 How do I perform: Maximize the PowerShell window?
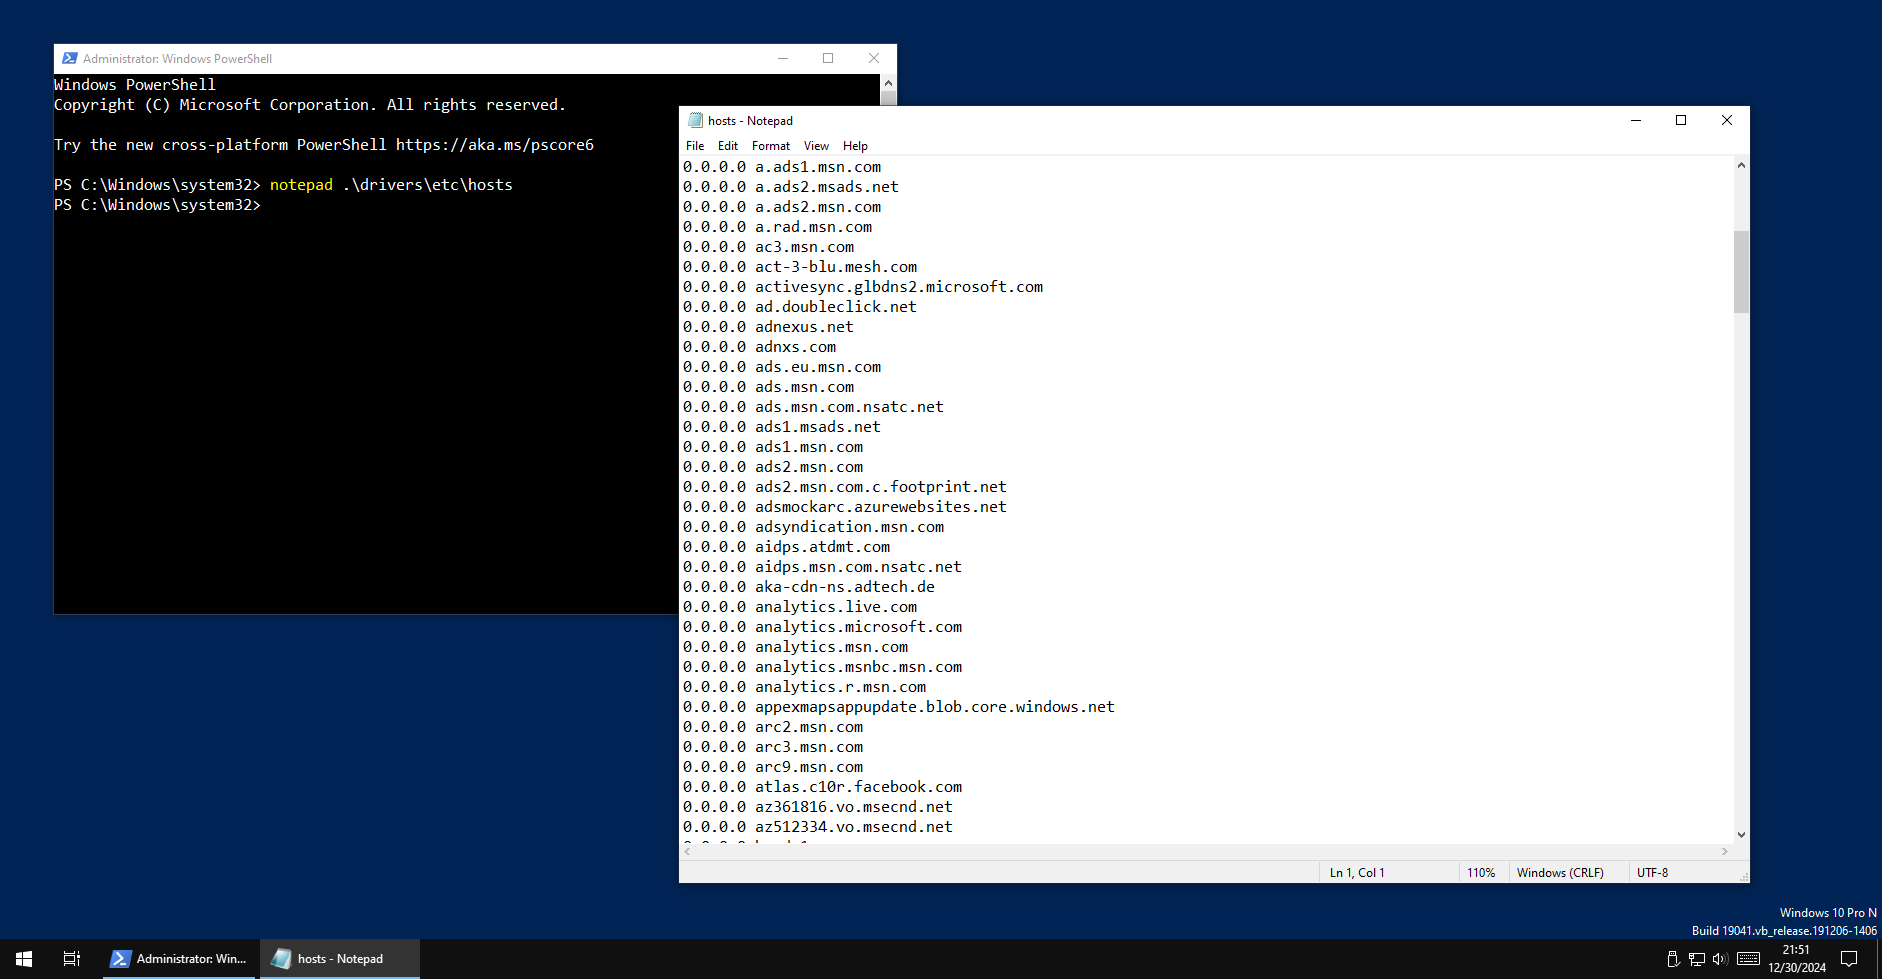point(828,58)
